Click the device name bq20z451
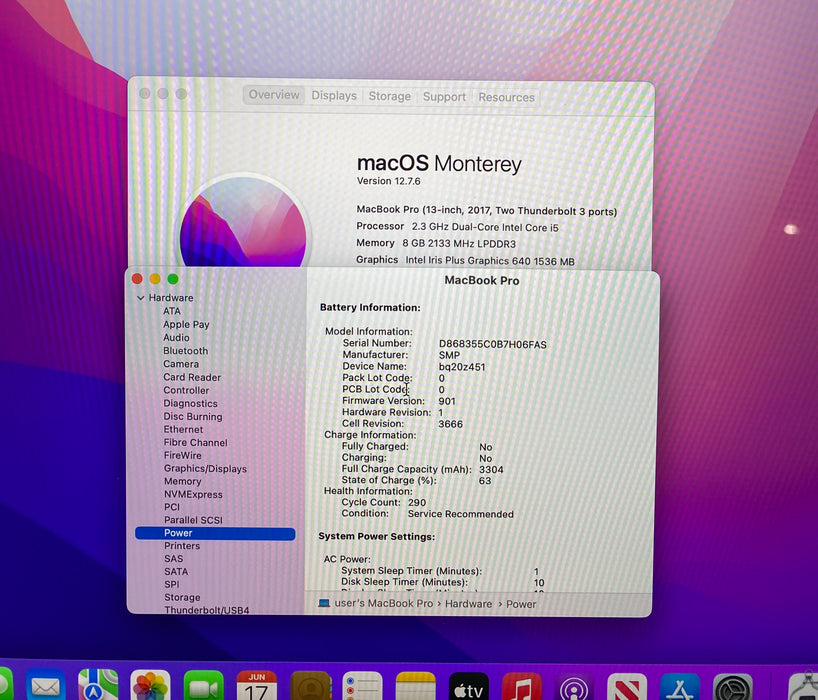 coord(462,367)
